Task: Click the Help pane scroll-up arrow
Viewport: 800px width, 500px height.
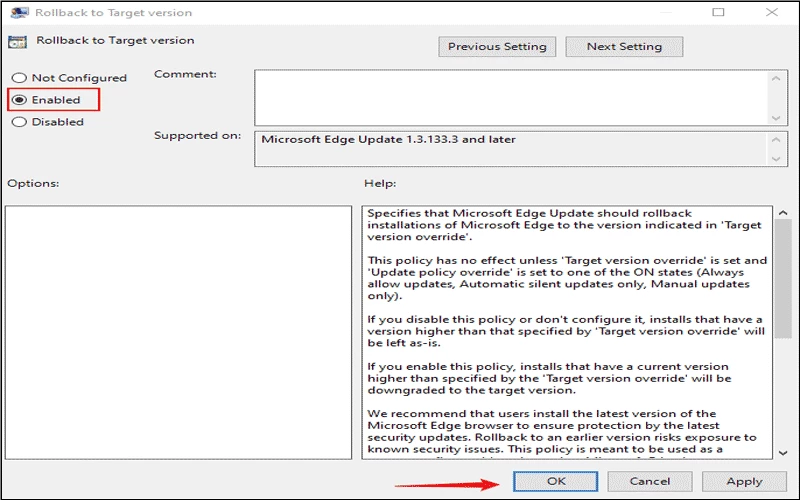Action: tap(783, 213)
